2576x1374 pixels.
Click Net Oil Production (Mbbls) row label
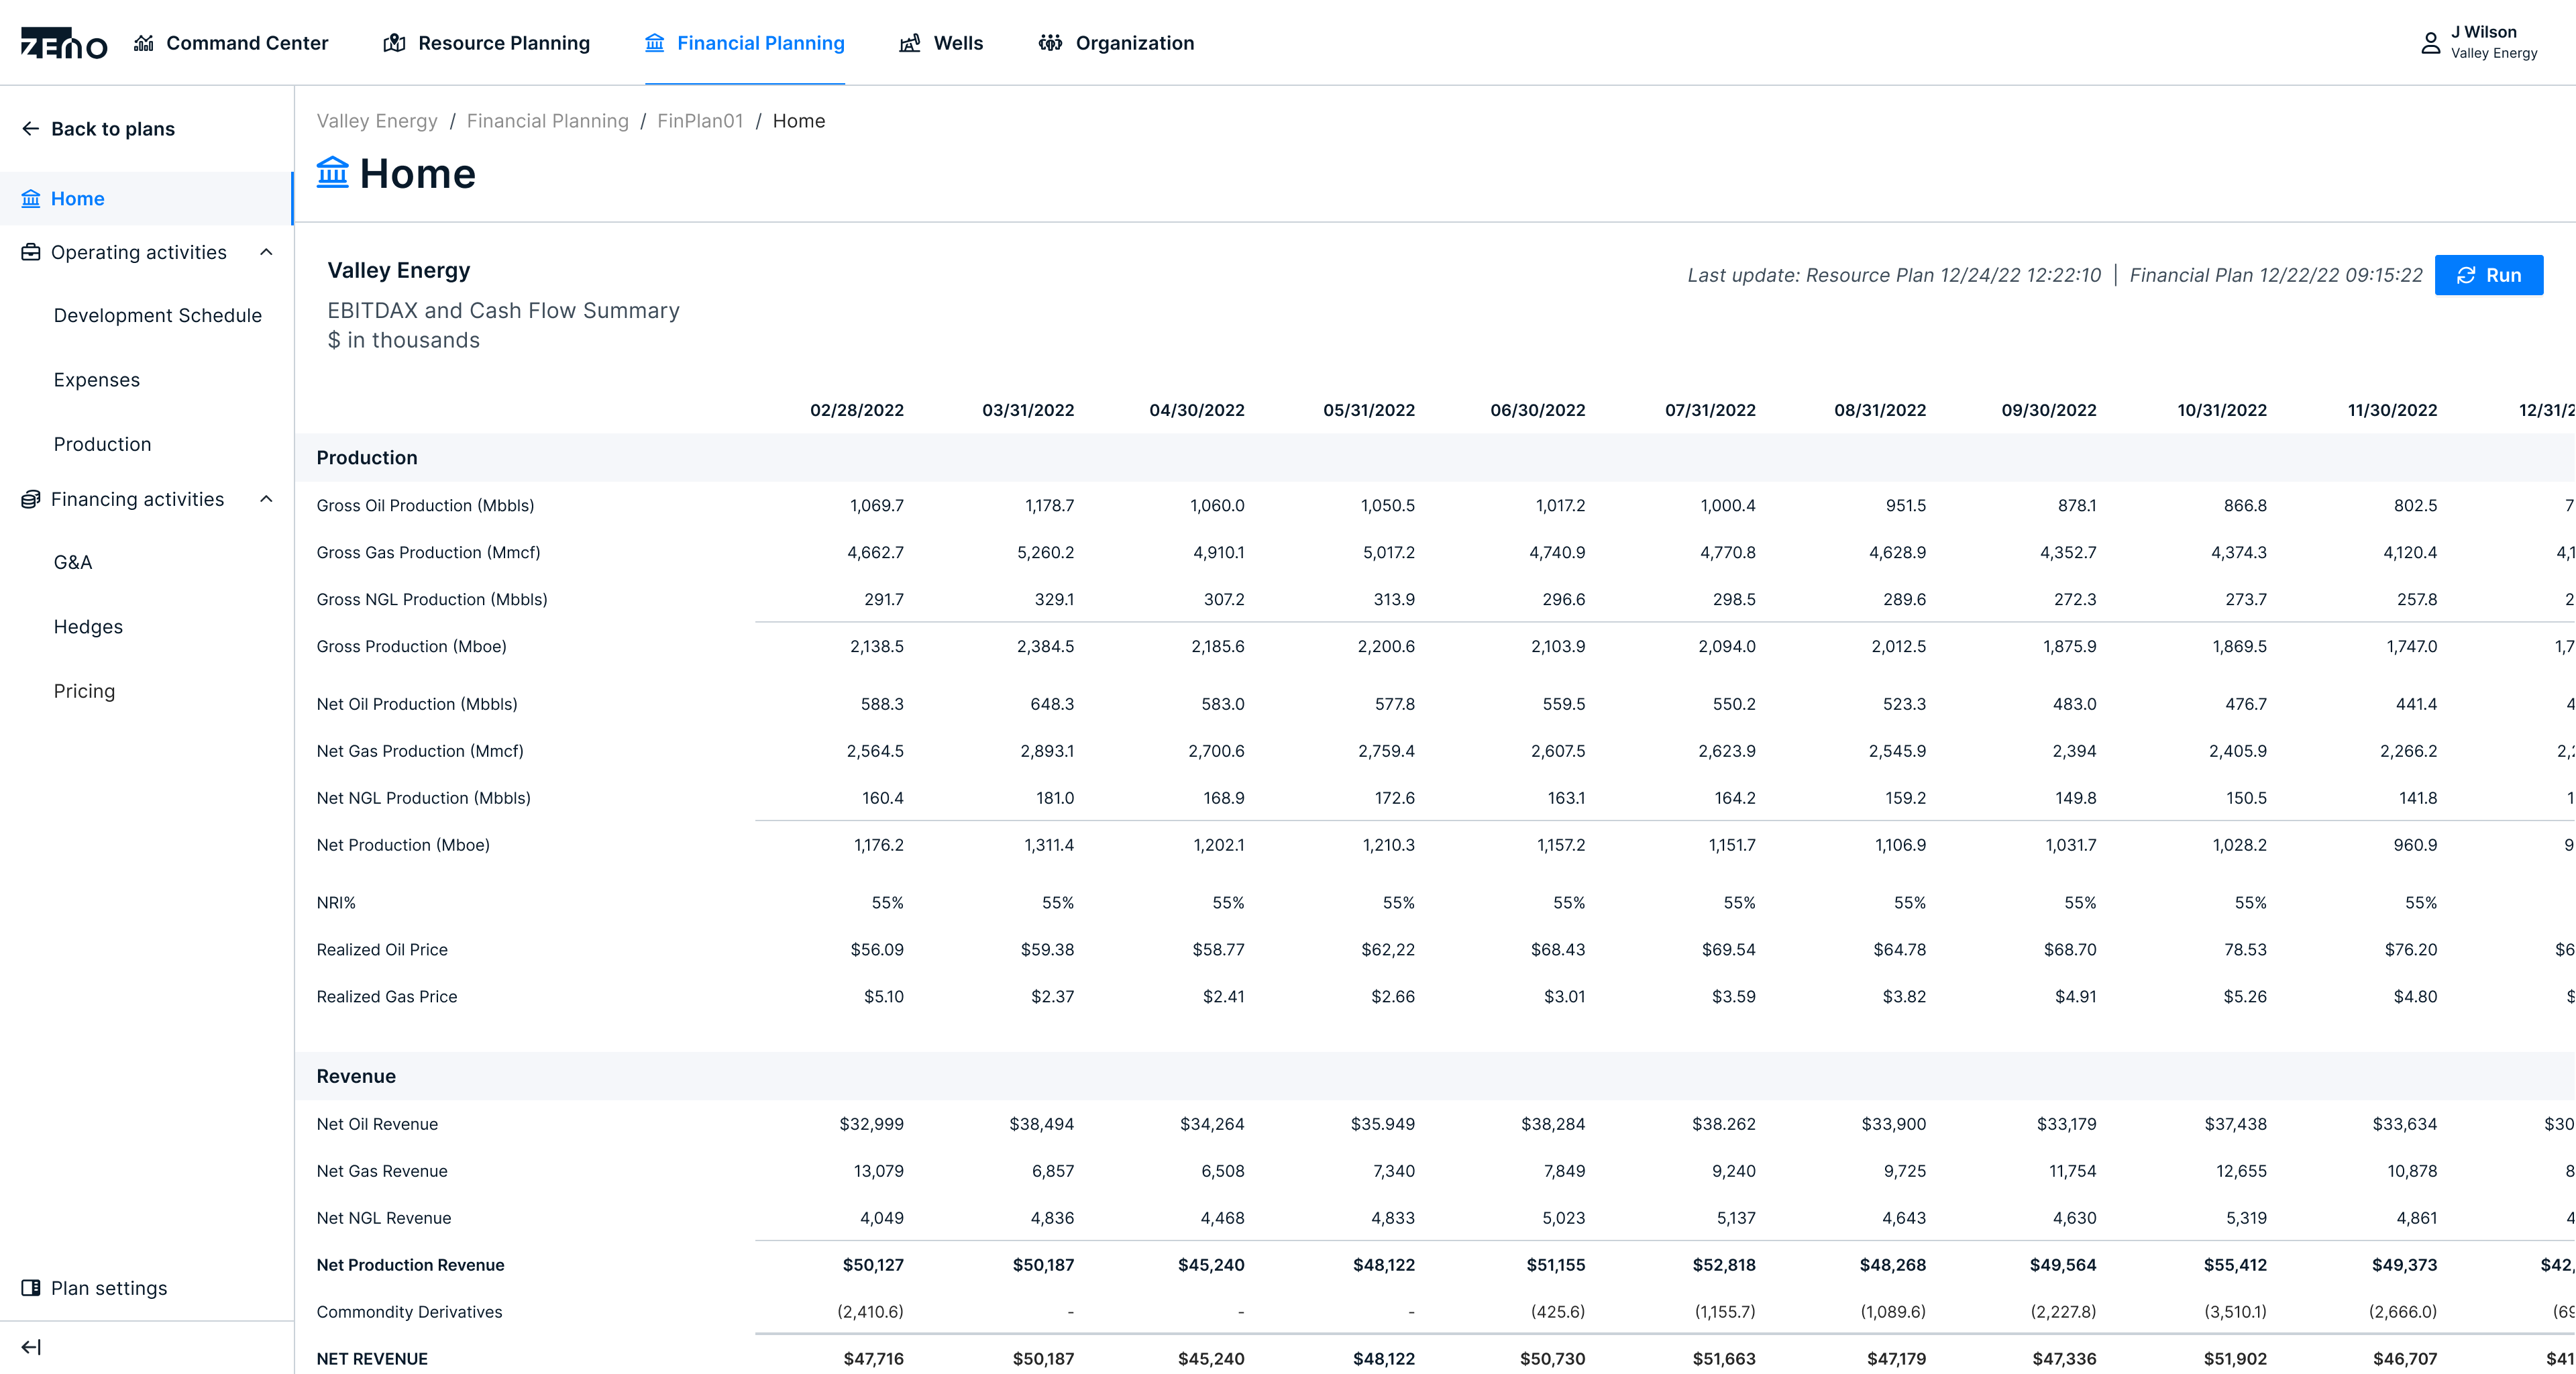(x=417, y=704)
